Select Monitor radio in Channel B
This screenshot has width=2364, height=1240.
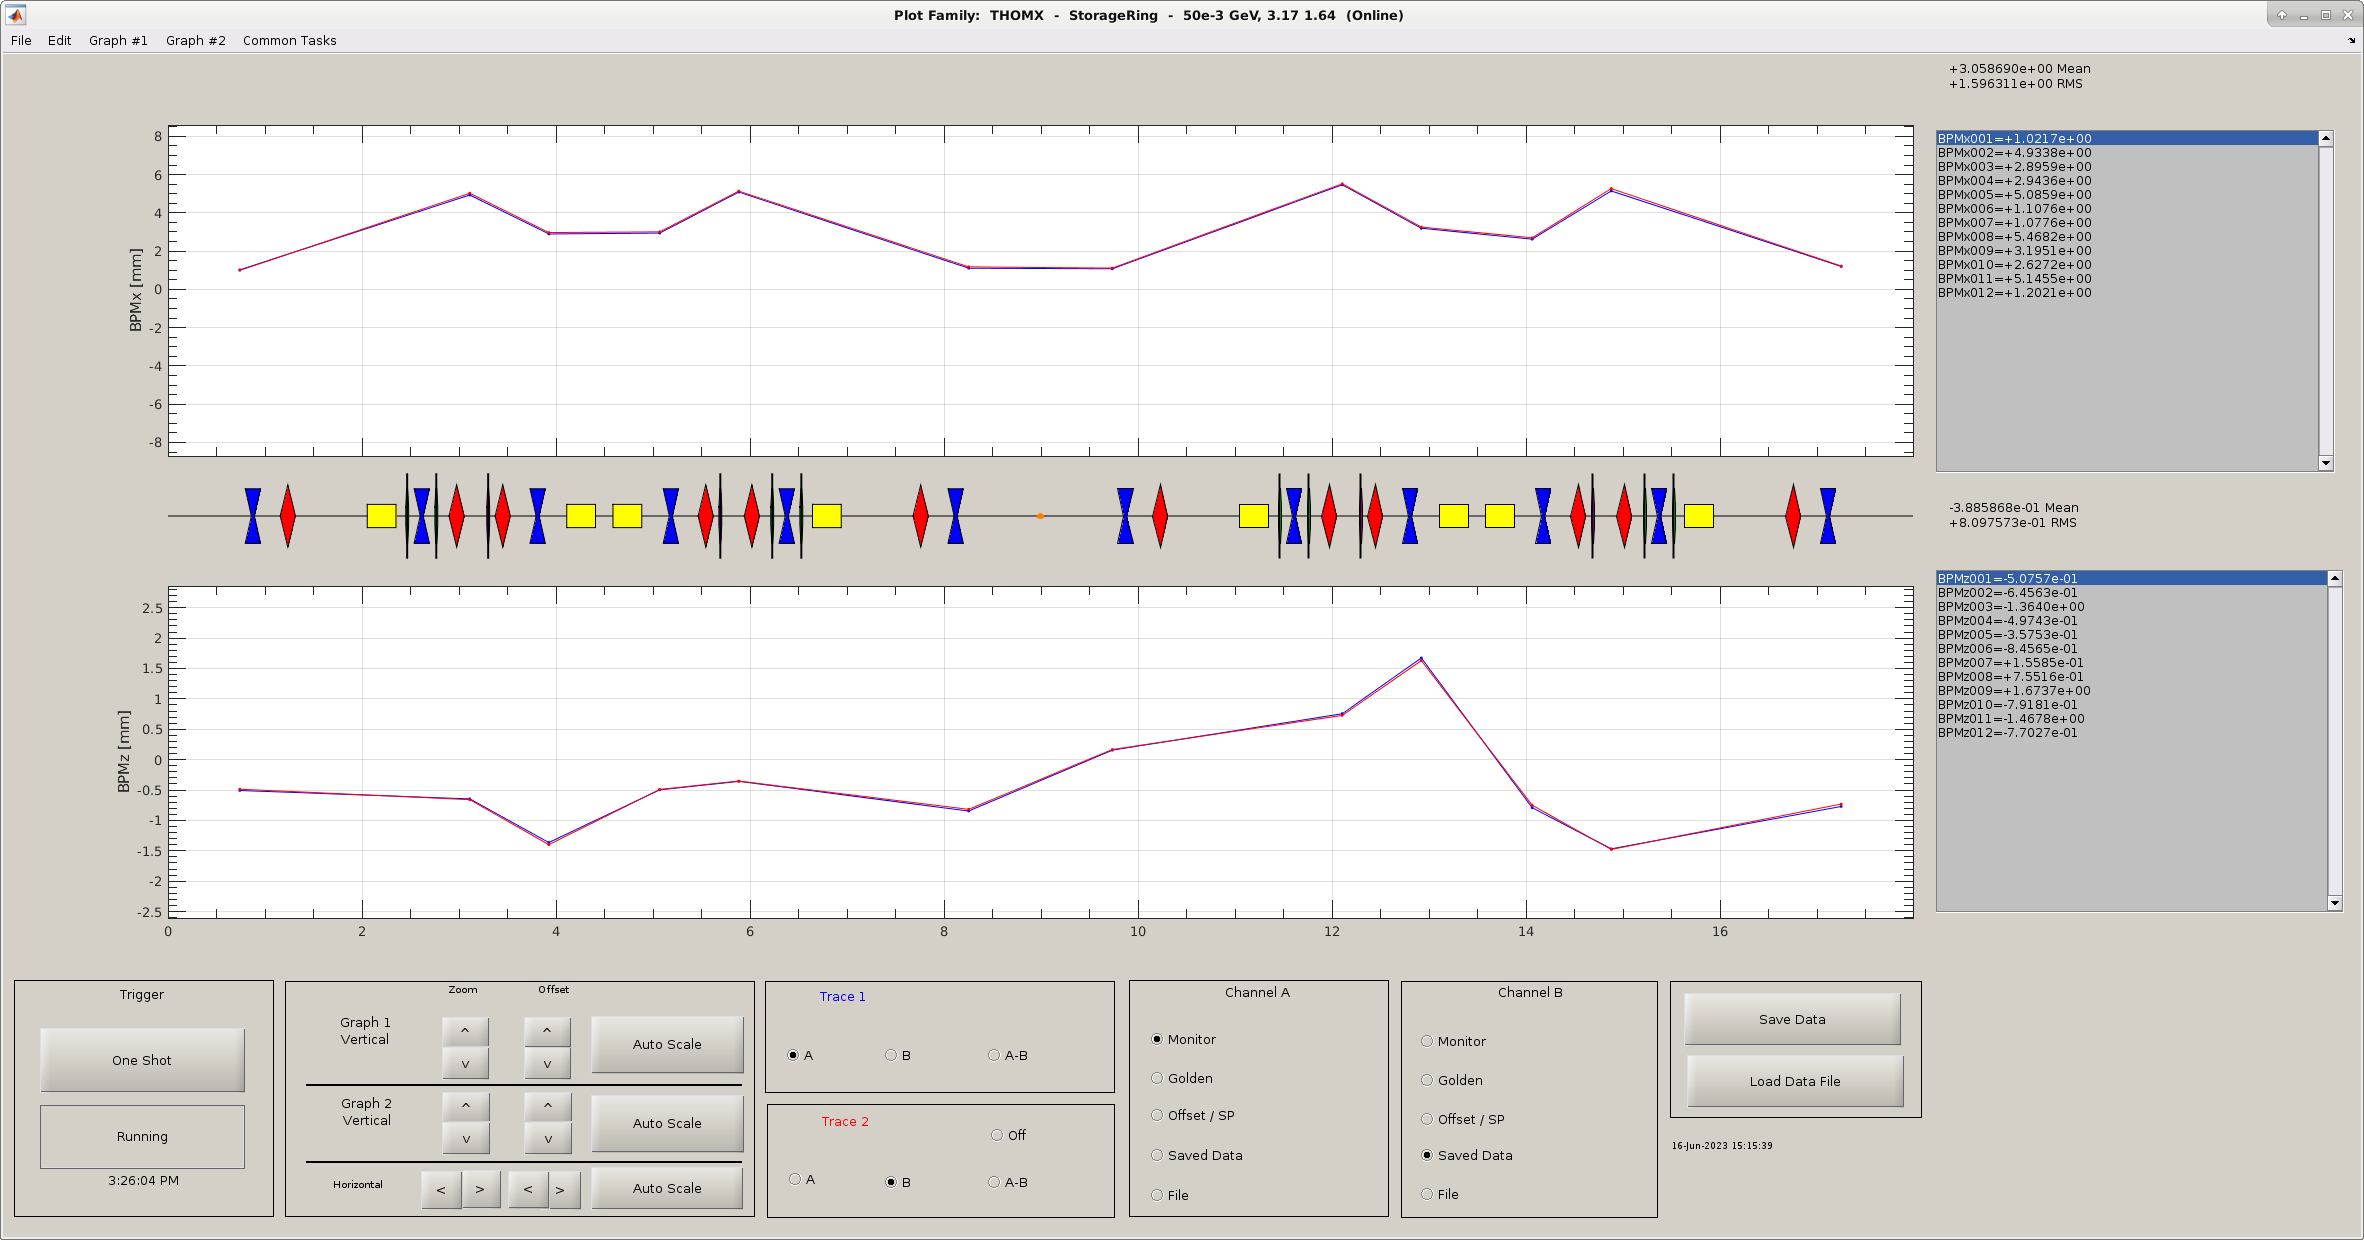1427,1041
